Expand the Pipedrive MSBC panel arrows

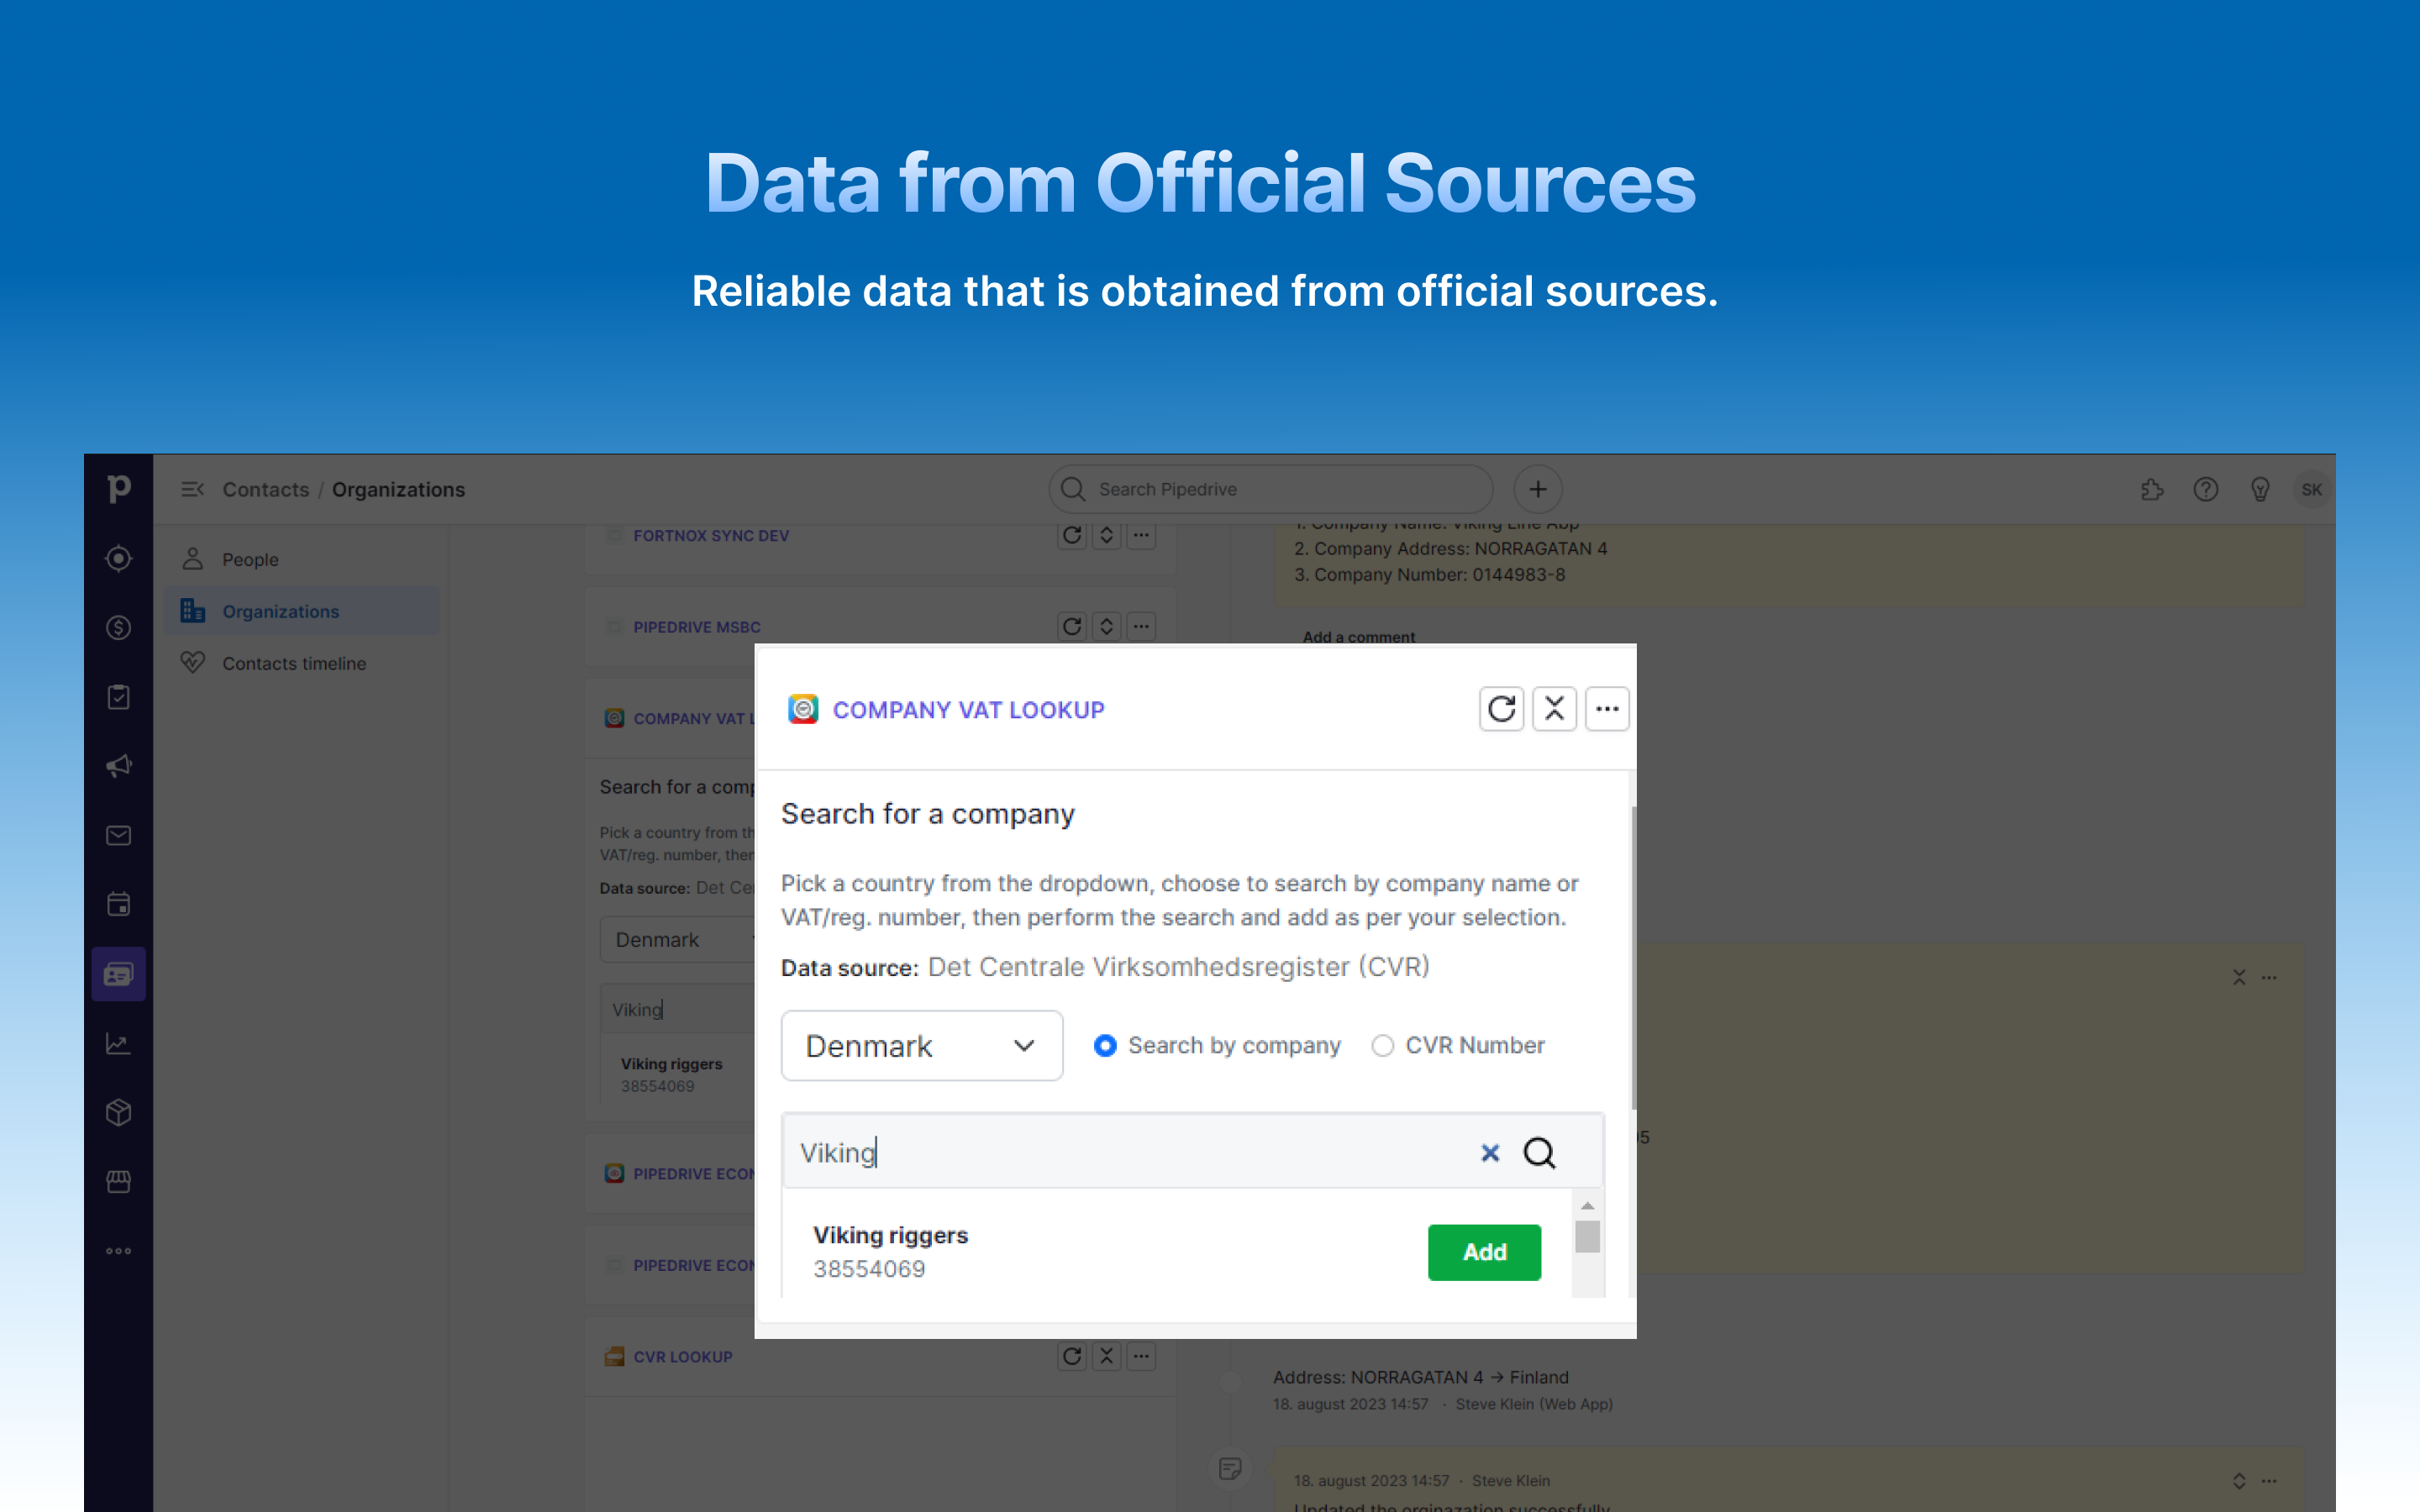[1106, 627]
